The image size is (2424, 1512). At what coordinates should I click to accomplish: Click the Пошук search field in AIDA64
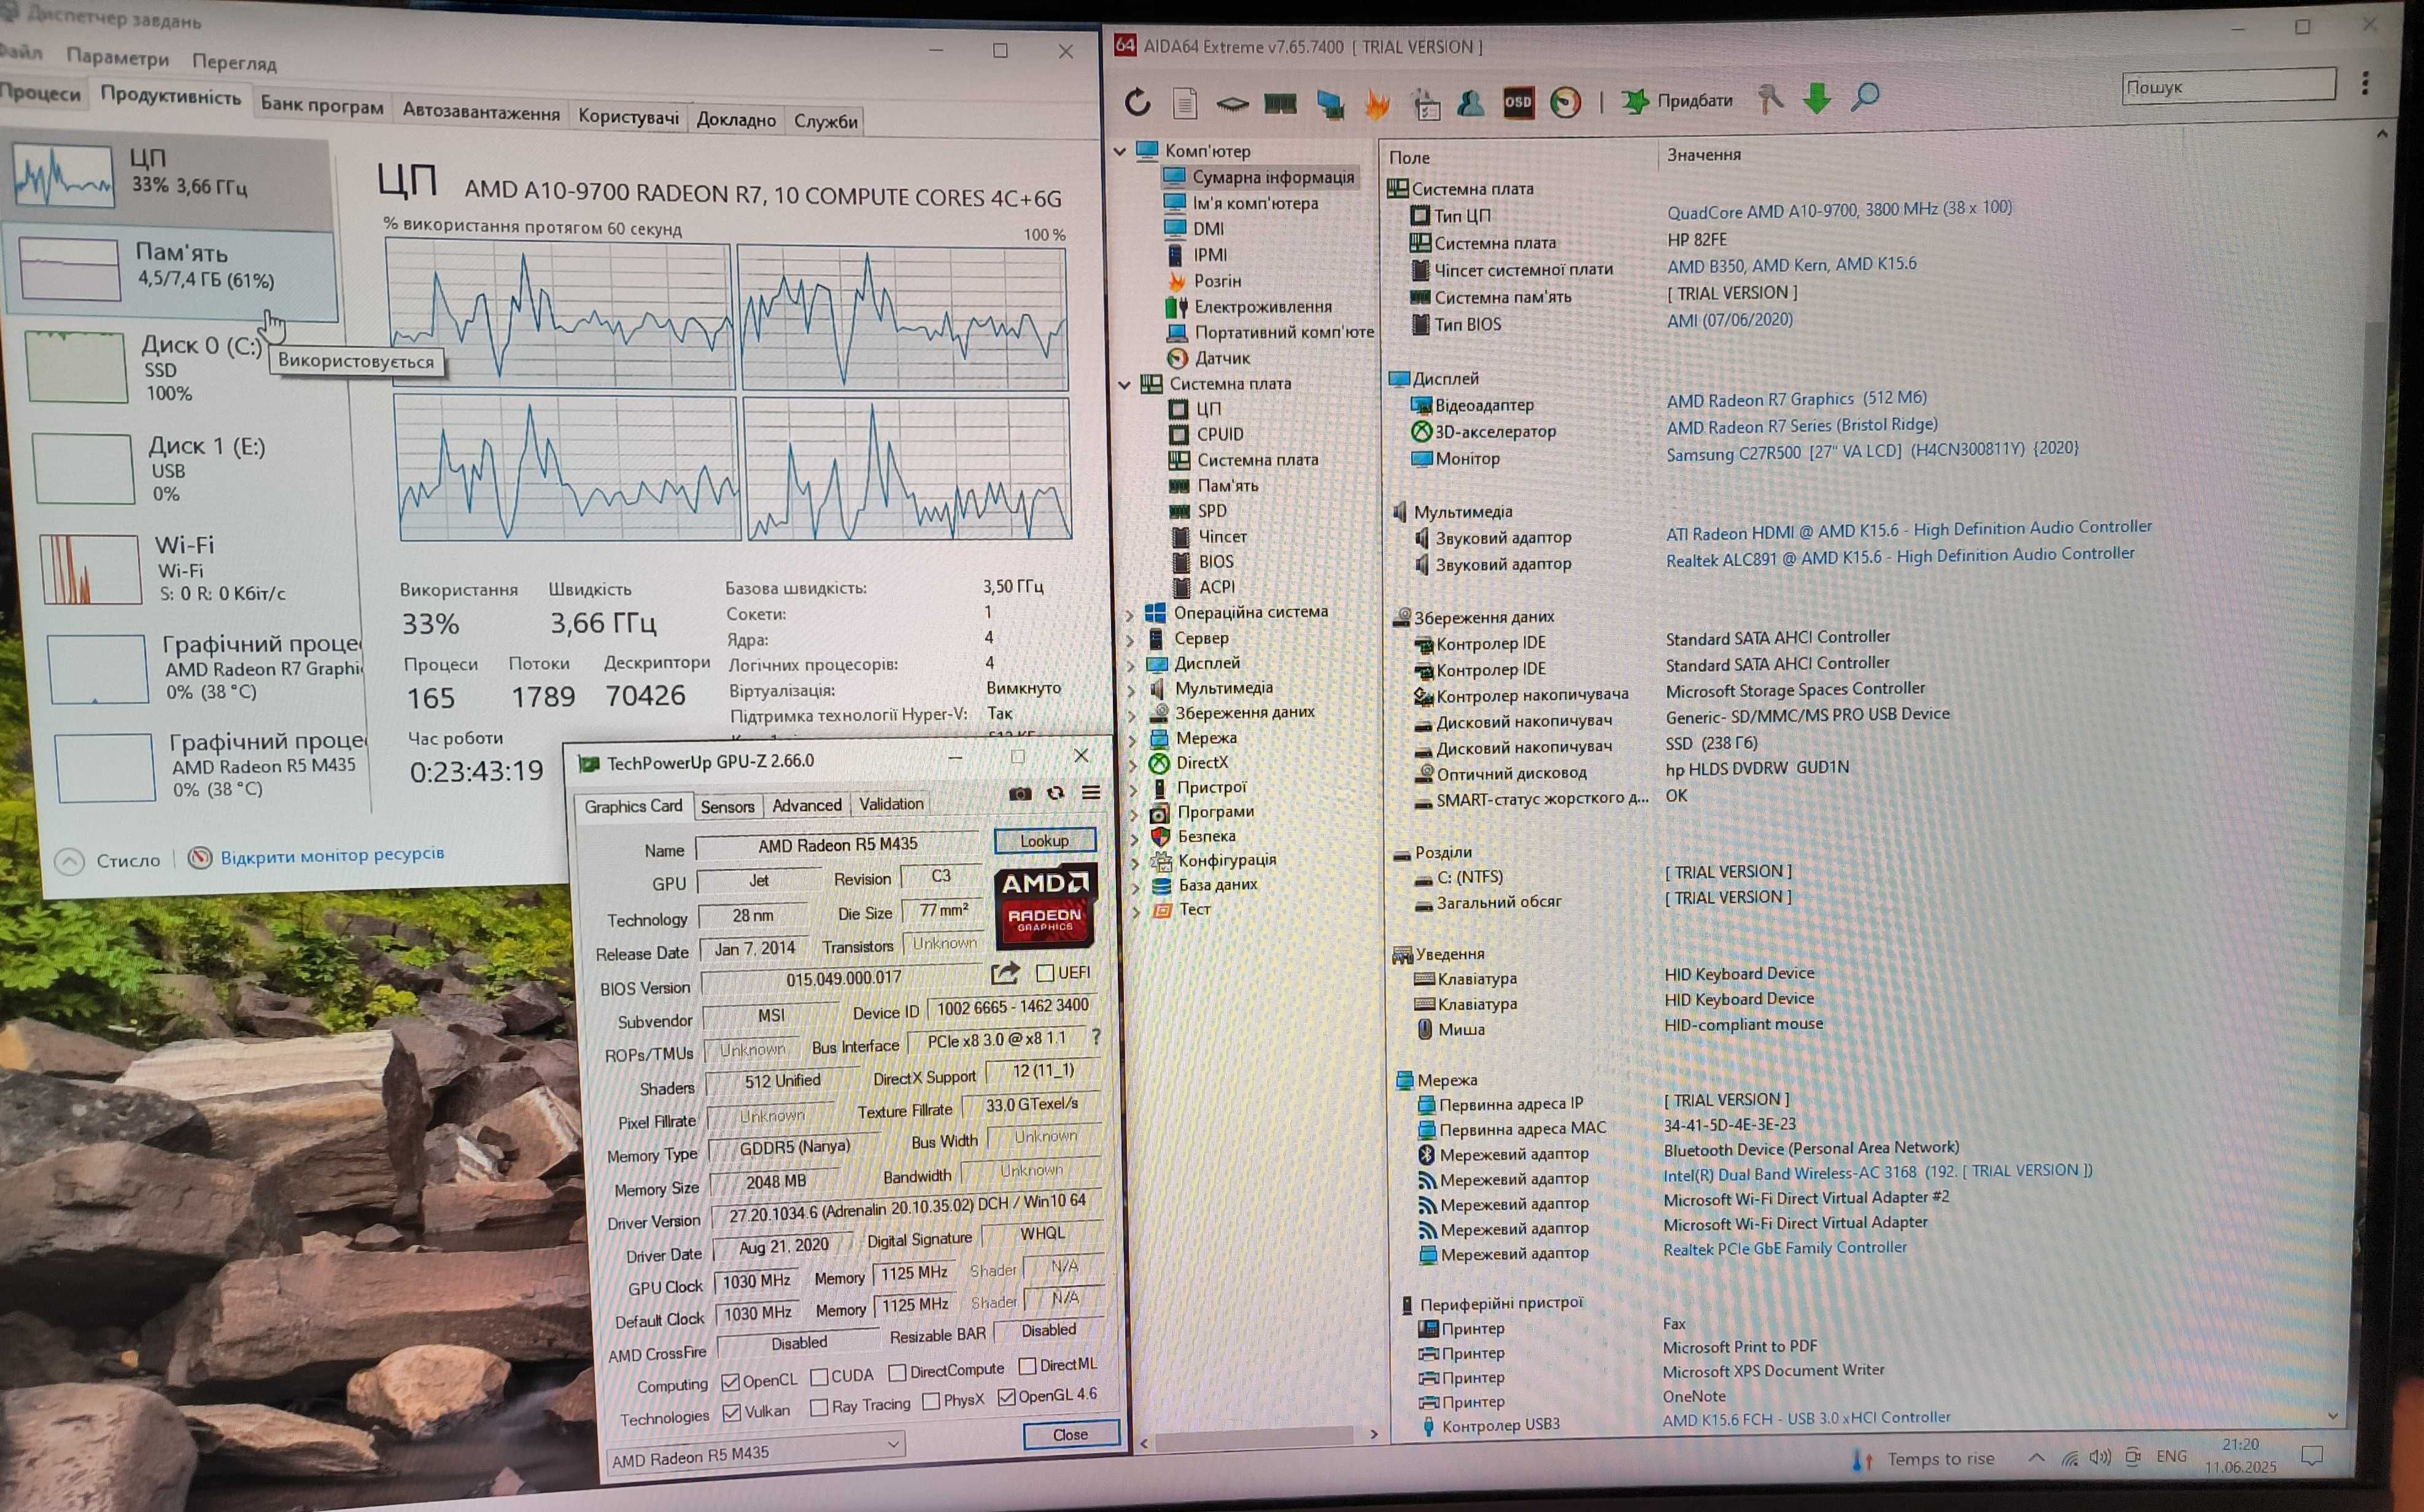click(x=2228, y=86)
